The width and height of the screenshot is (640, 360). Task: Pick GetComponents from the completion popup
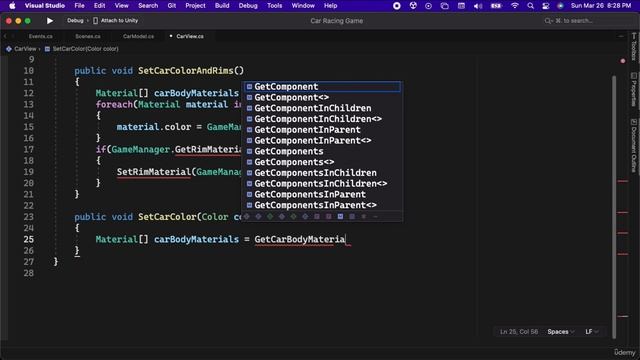click(x=322, y=151)
